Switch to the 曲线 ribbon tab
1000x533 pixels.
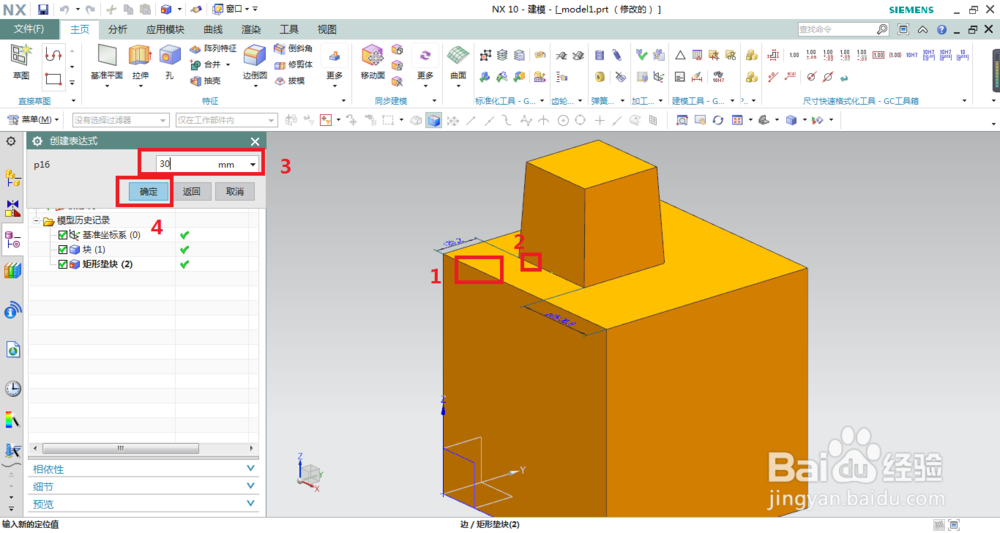213,29
